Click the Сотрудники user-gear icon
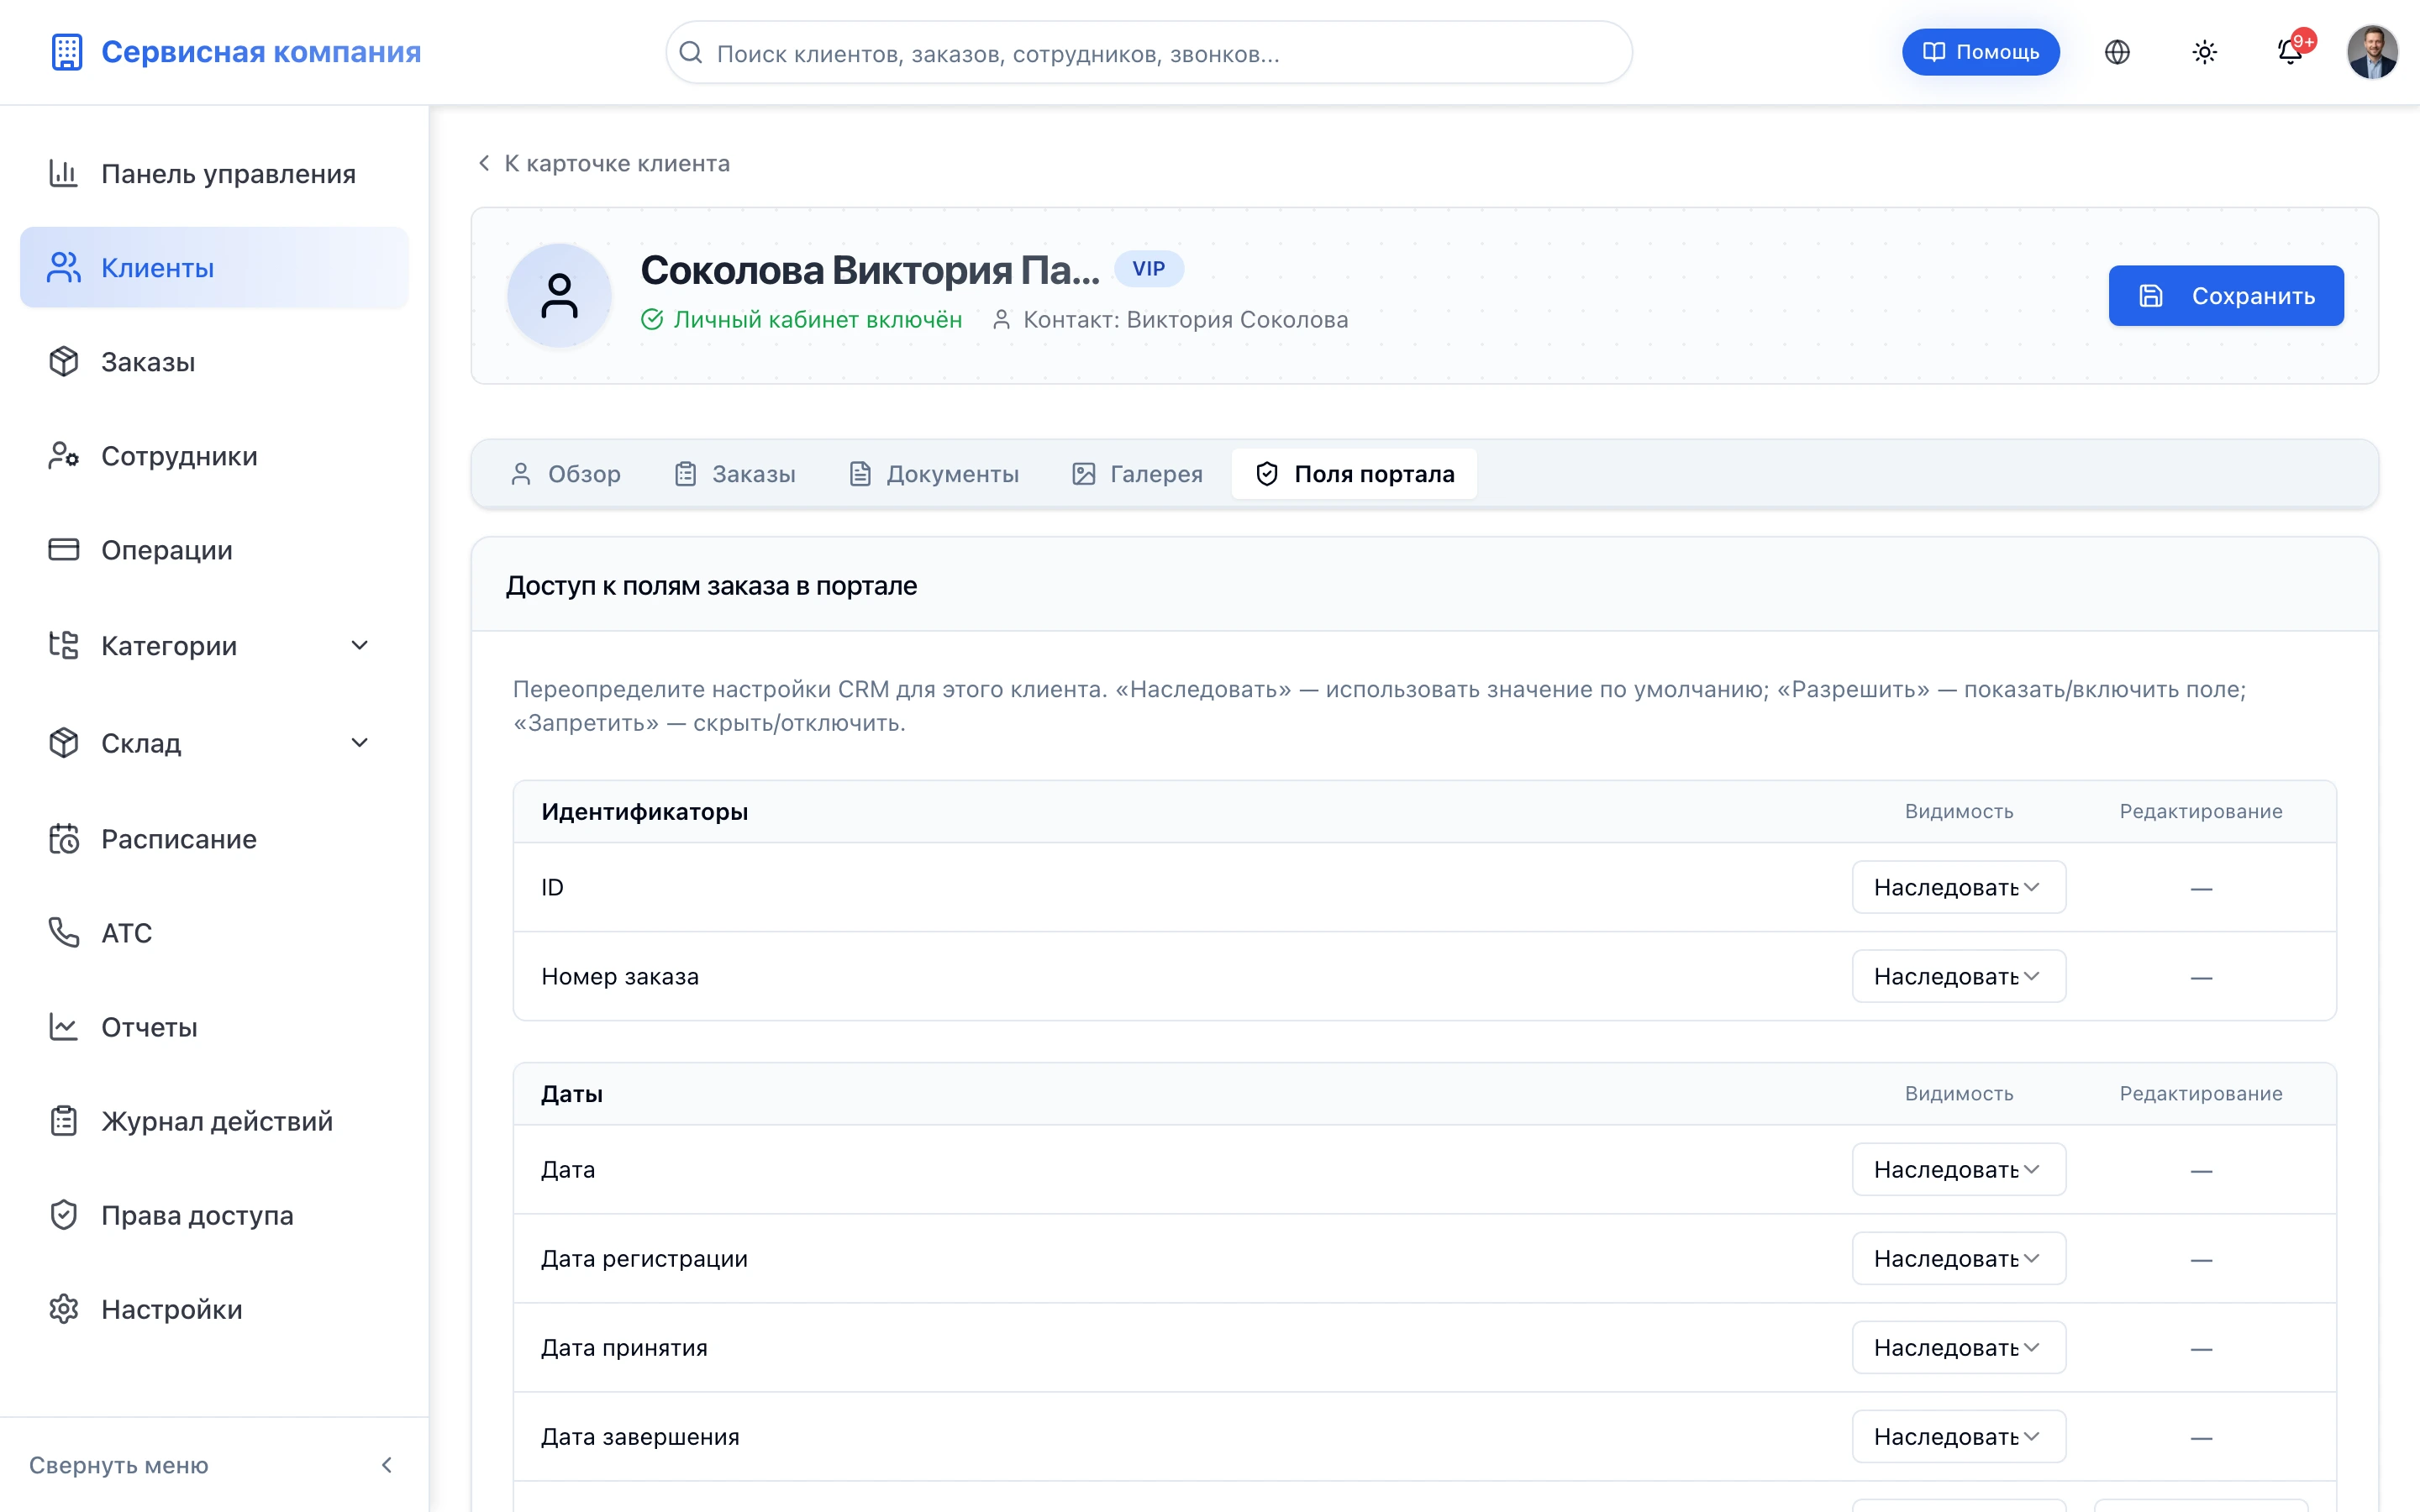Screen dimensions: 2420x1512 63,455
